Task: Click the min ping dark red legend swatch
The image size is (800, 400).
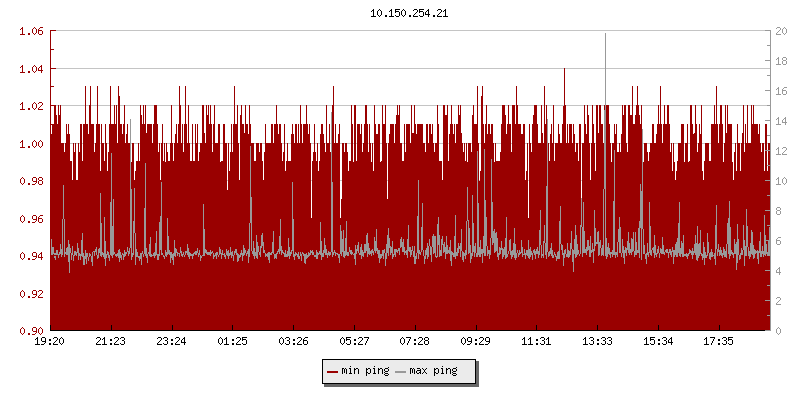Action: [x=333, y=371]
